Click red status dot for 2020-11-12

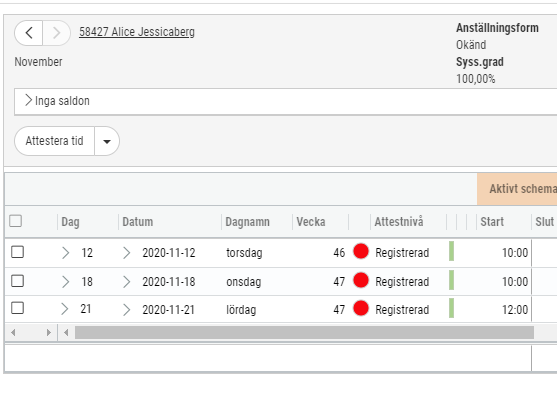[361, 252]
